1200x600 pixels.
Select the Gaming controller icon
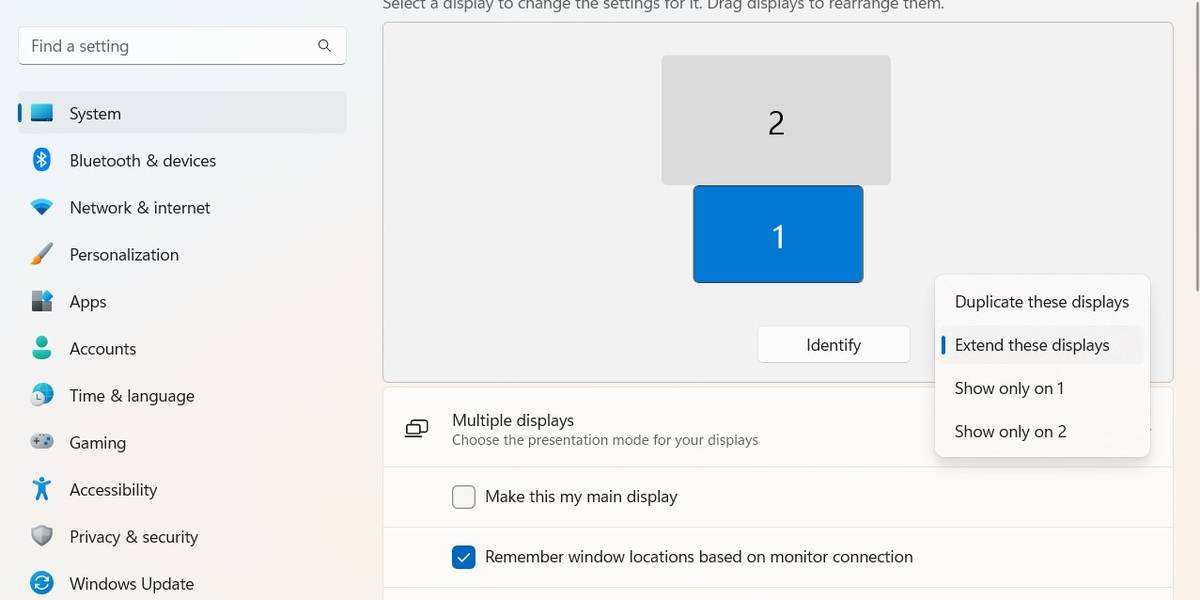42,442
